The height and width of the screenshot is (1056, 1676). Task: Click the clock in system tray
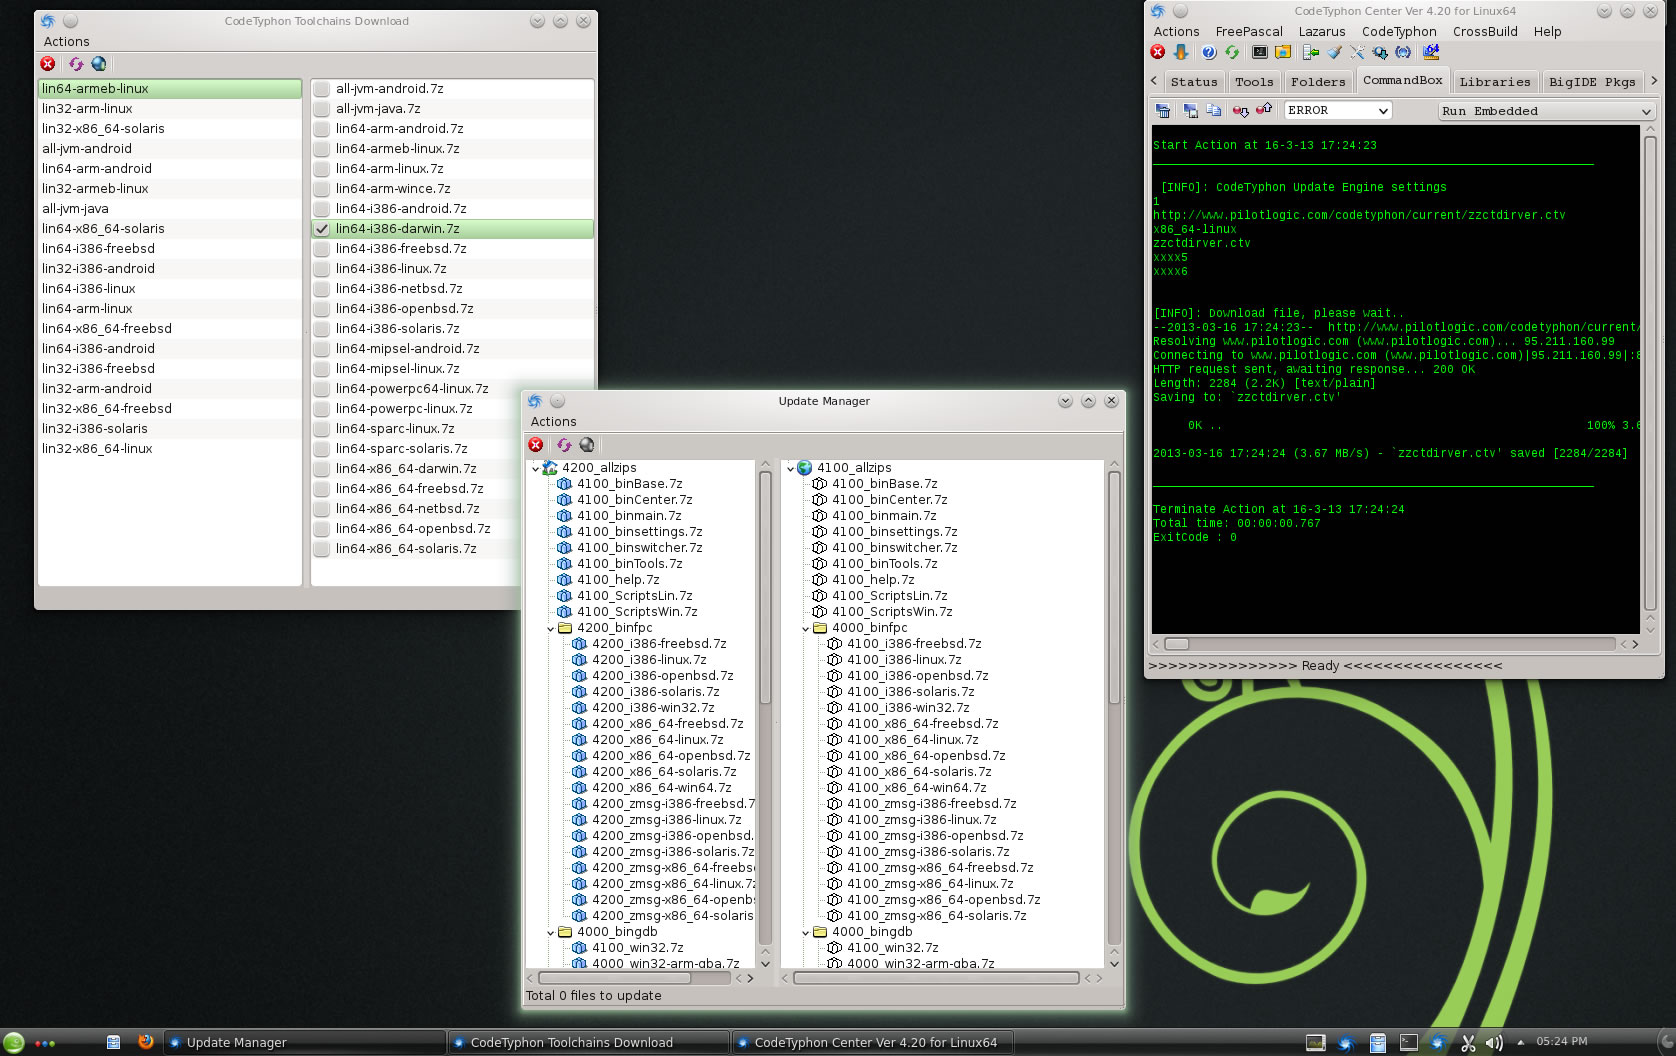click(x=1562, y=1041)
